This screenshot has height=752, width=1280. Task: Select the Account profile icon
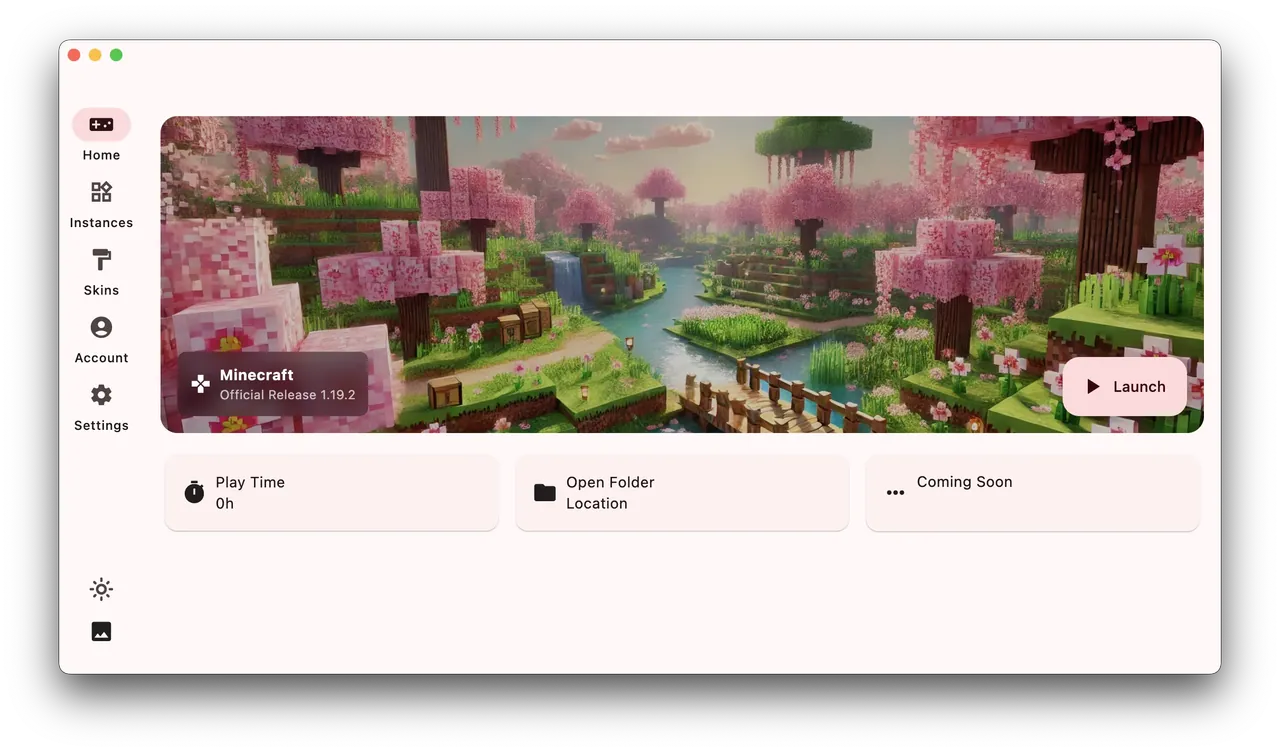(x=101, y=327)
